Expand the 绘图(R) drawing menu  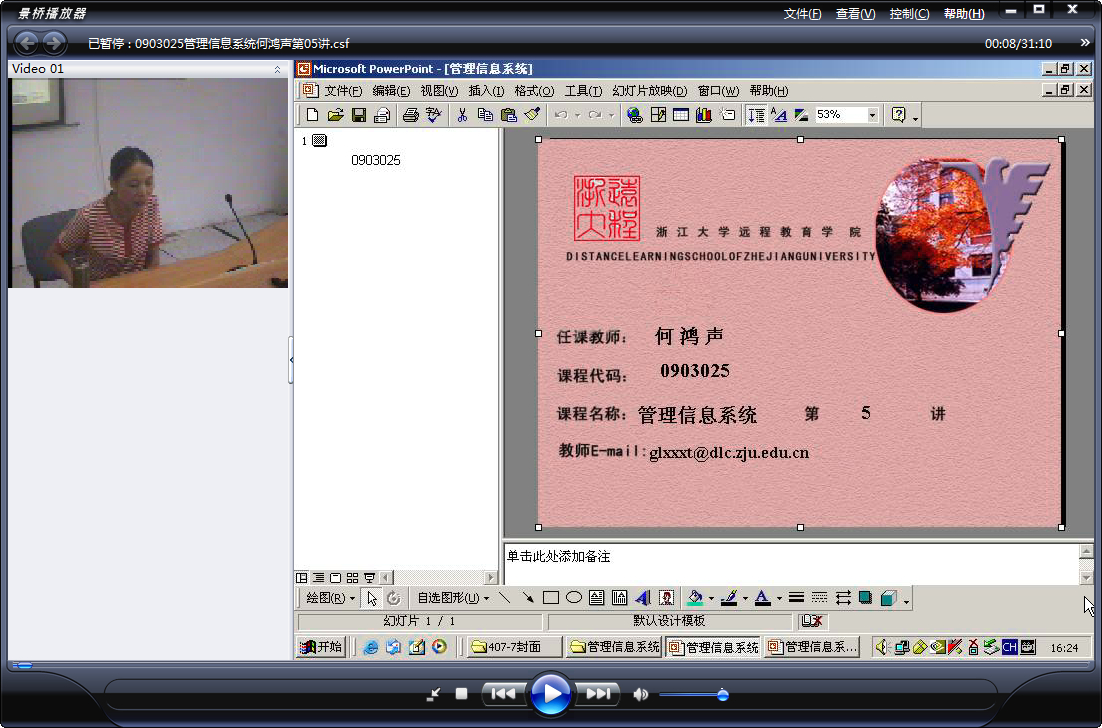click(330, 598)
